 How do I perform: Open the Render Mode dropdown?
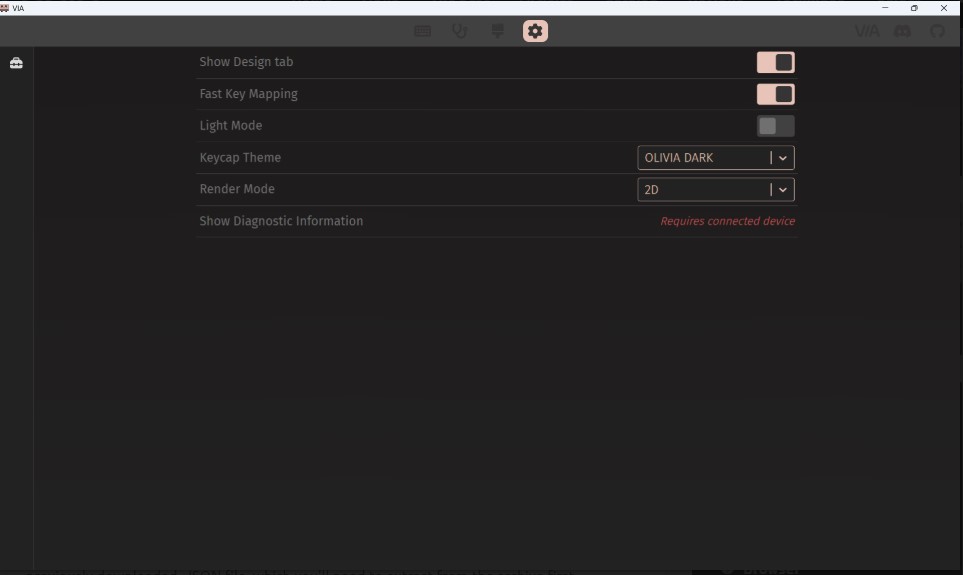[x=705, y=189]
